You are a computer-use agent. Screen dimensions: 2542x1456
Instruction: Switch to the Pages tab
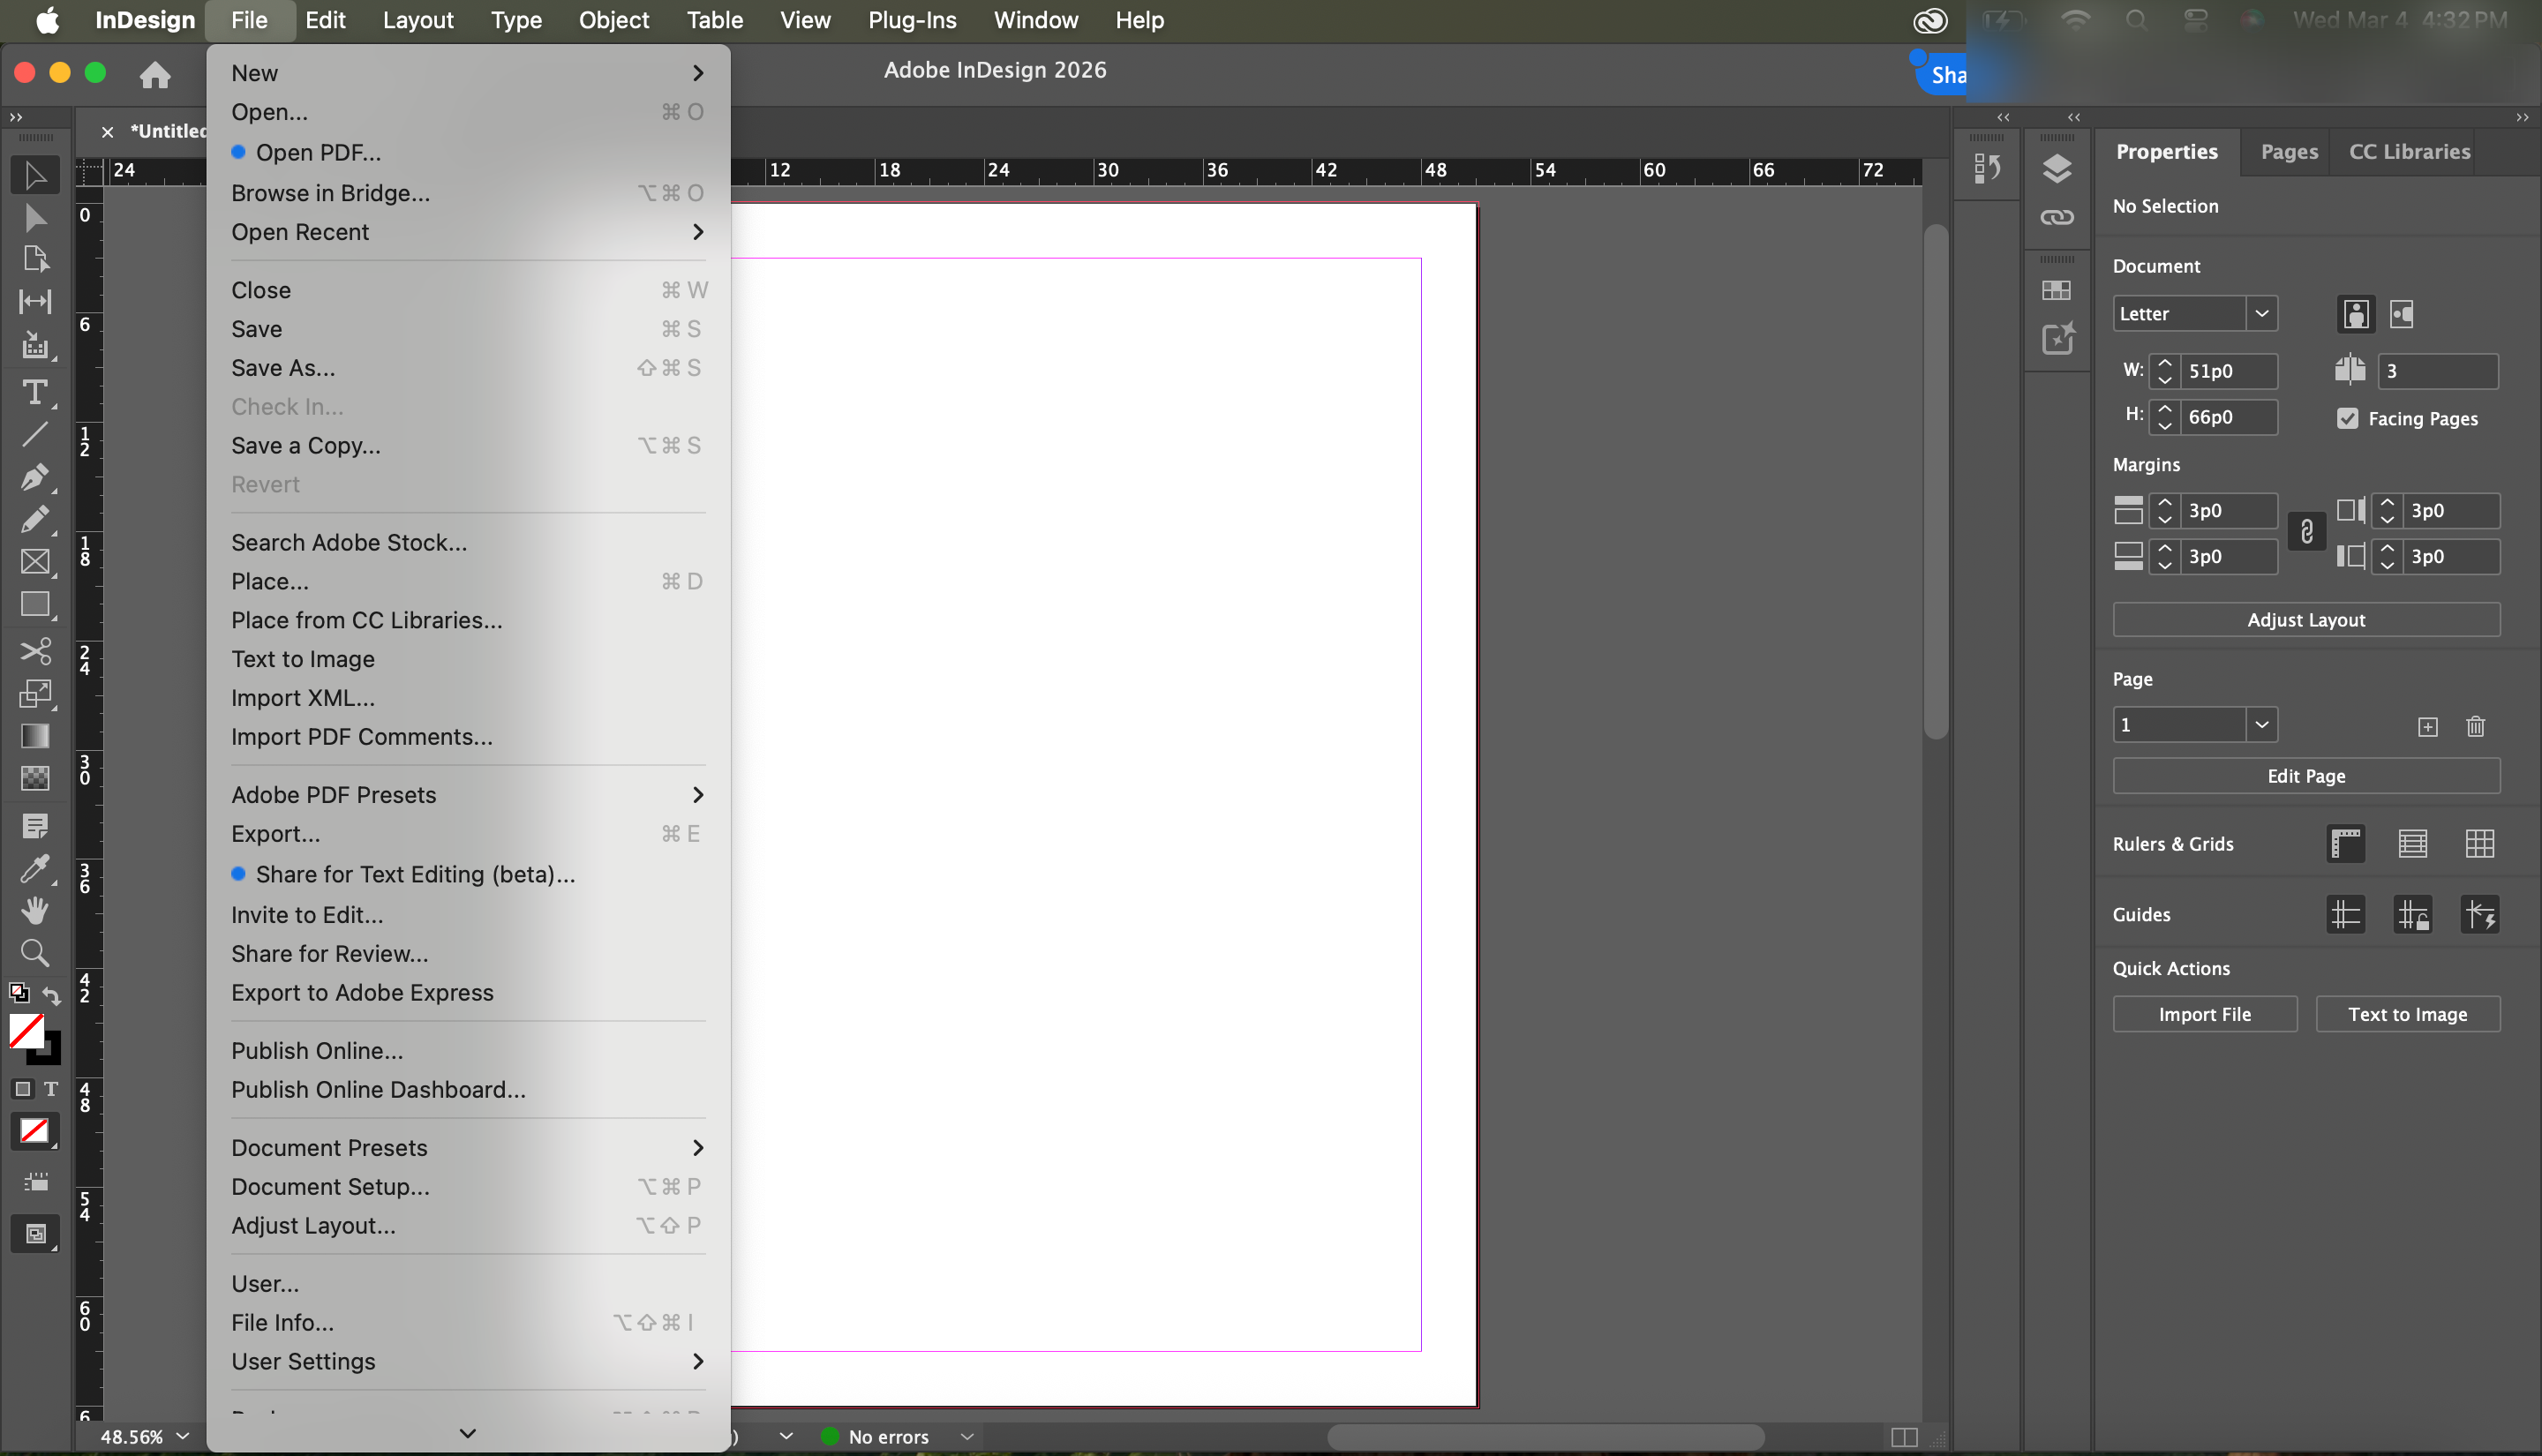[x=2288, y=152]
